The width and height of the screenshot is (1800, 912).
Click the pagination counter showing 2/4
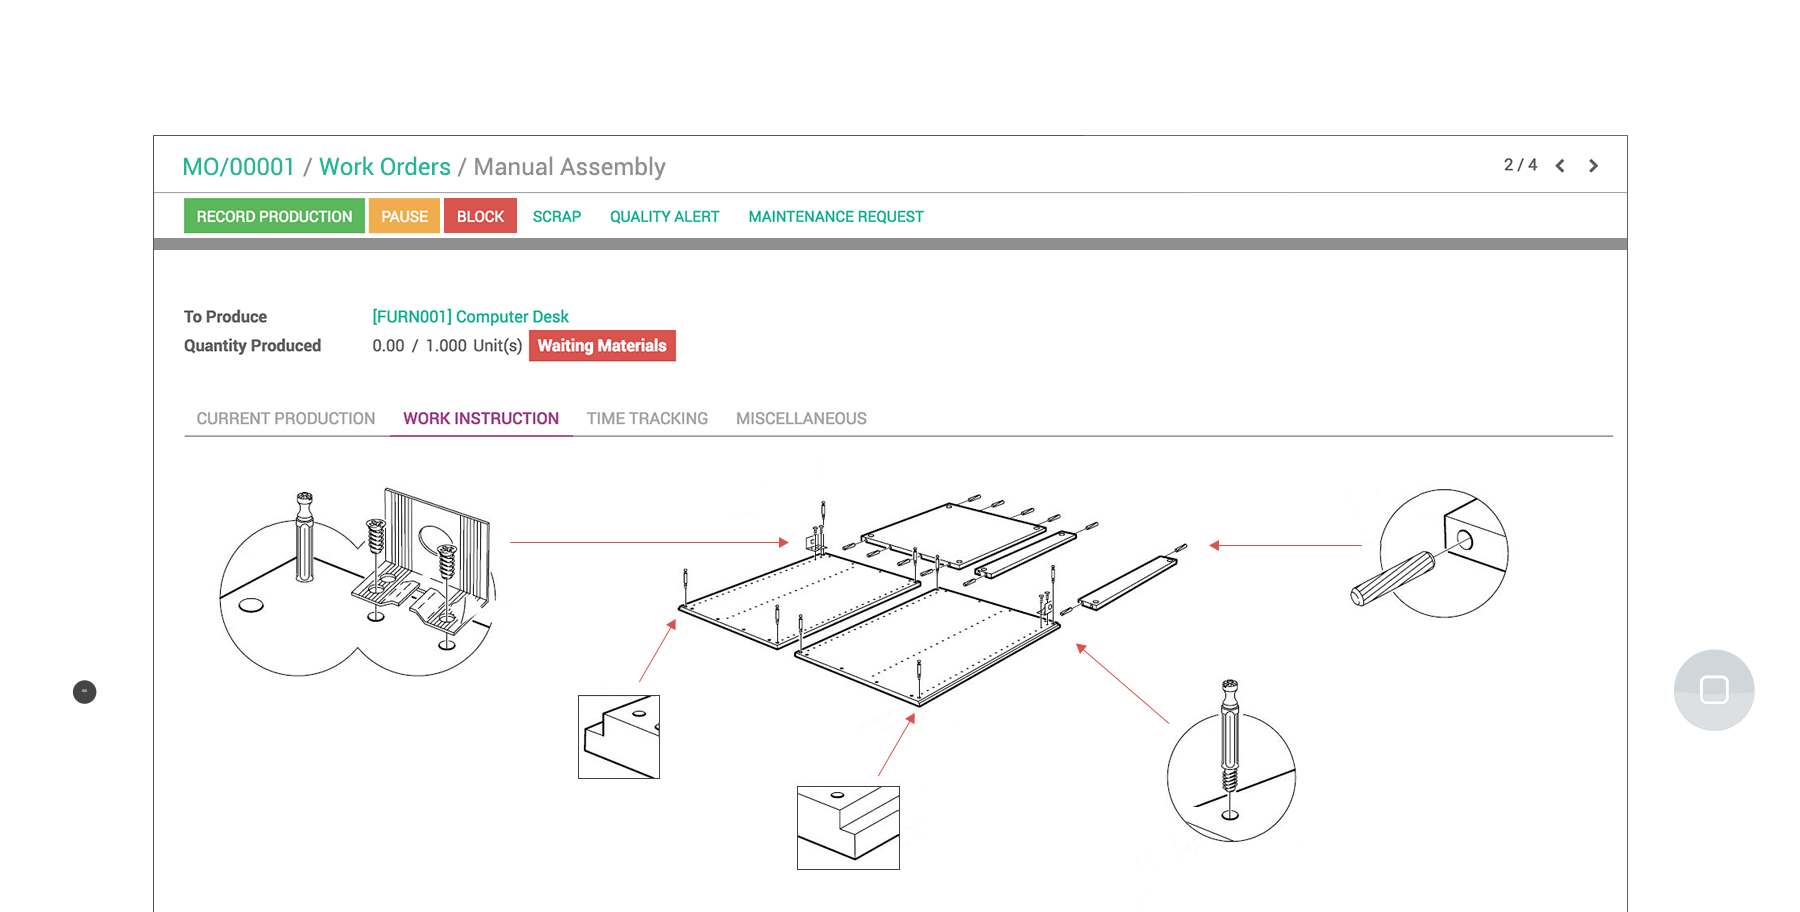point(1520,165)
